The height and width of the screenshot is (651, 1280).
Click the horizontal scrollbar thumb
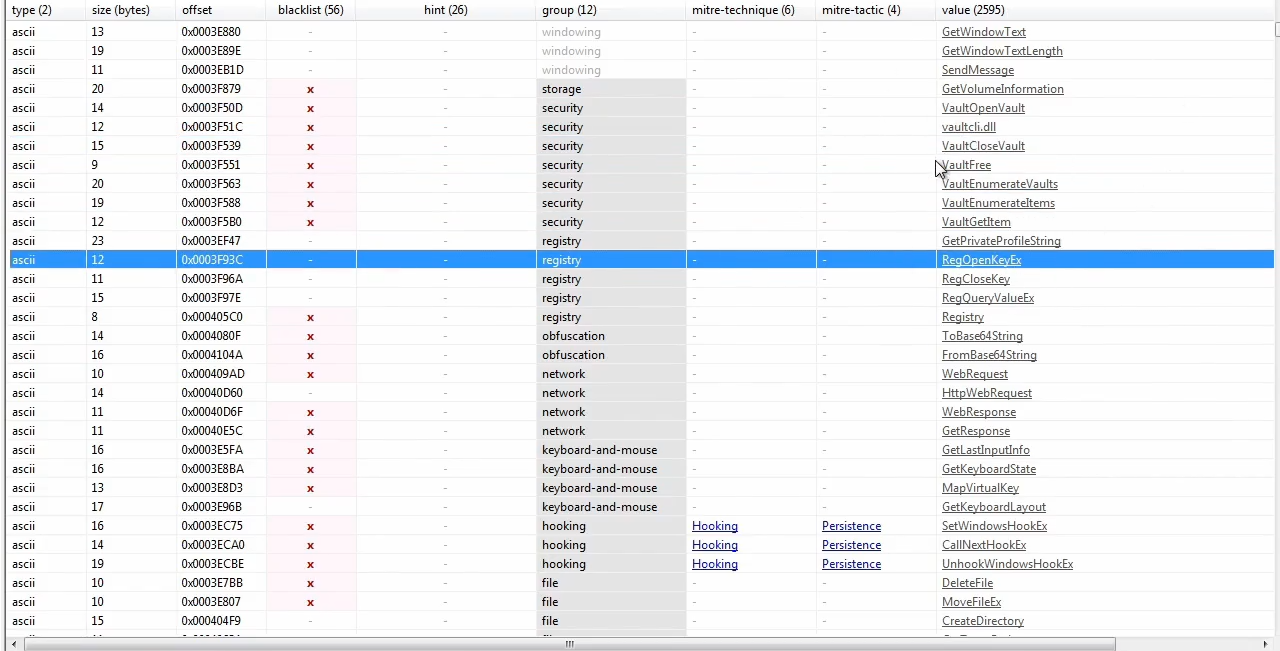pyautogui.click(x=569, y=644)
